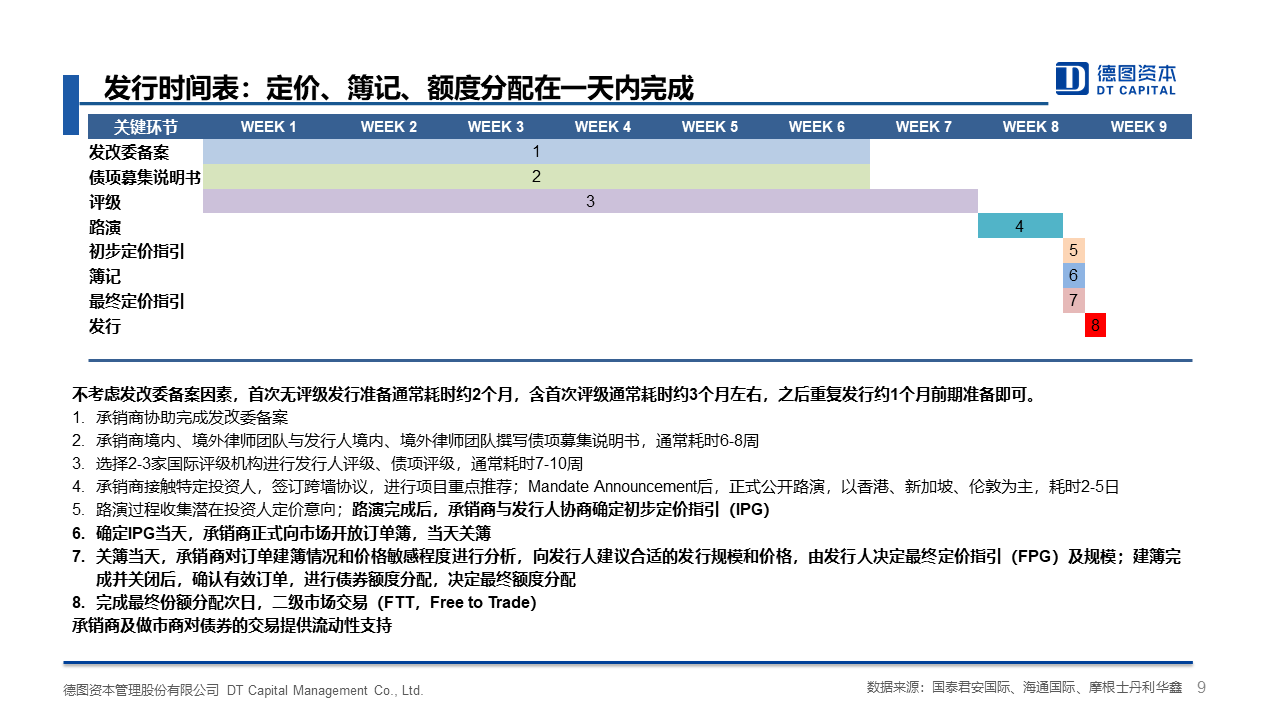Click the data source footer 数据来源
The width and height of the screenshot is (1280, 720).
tap(1025, 688)
